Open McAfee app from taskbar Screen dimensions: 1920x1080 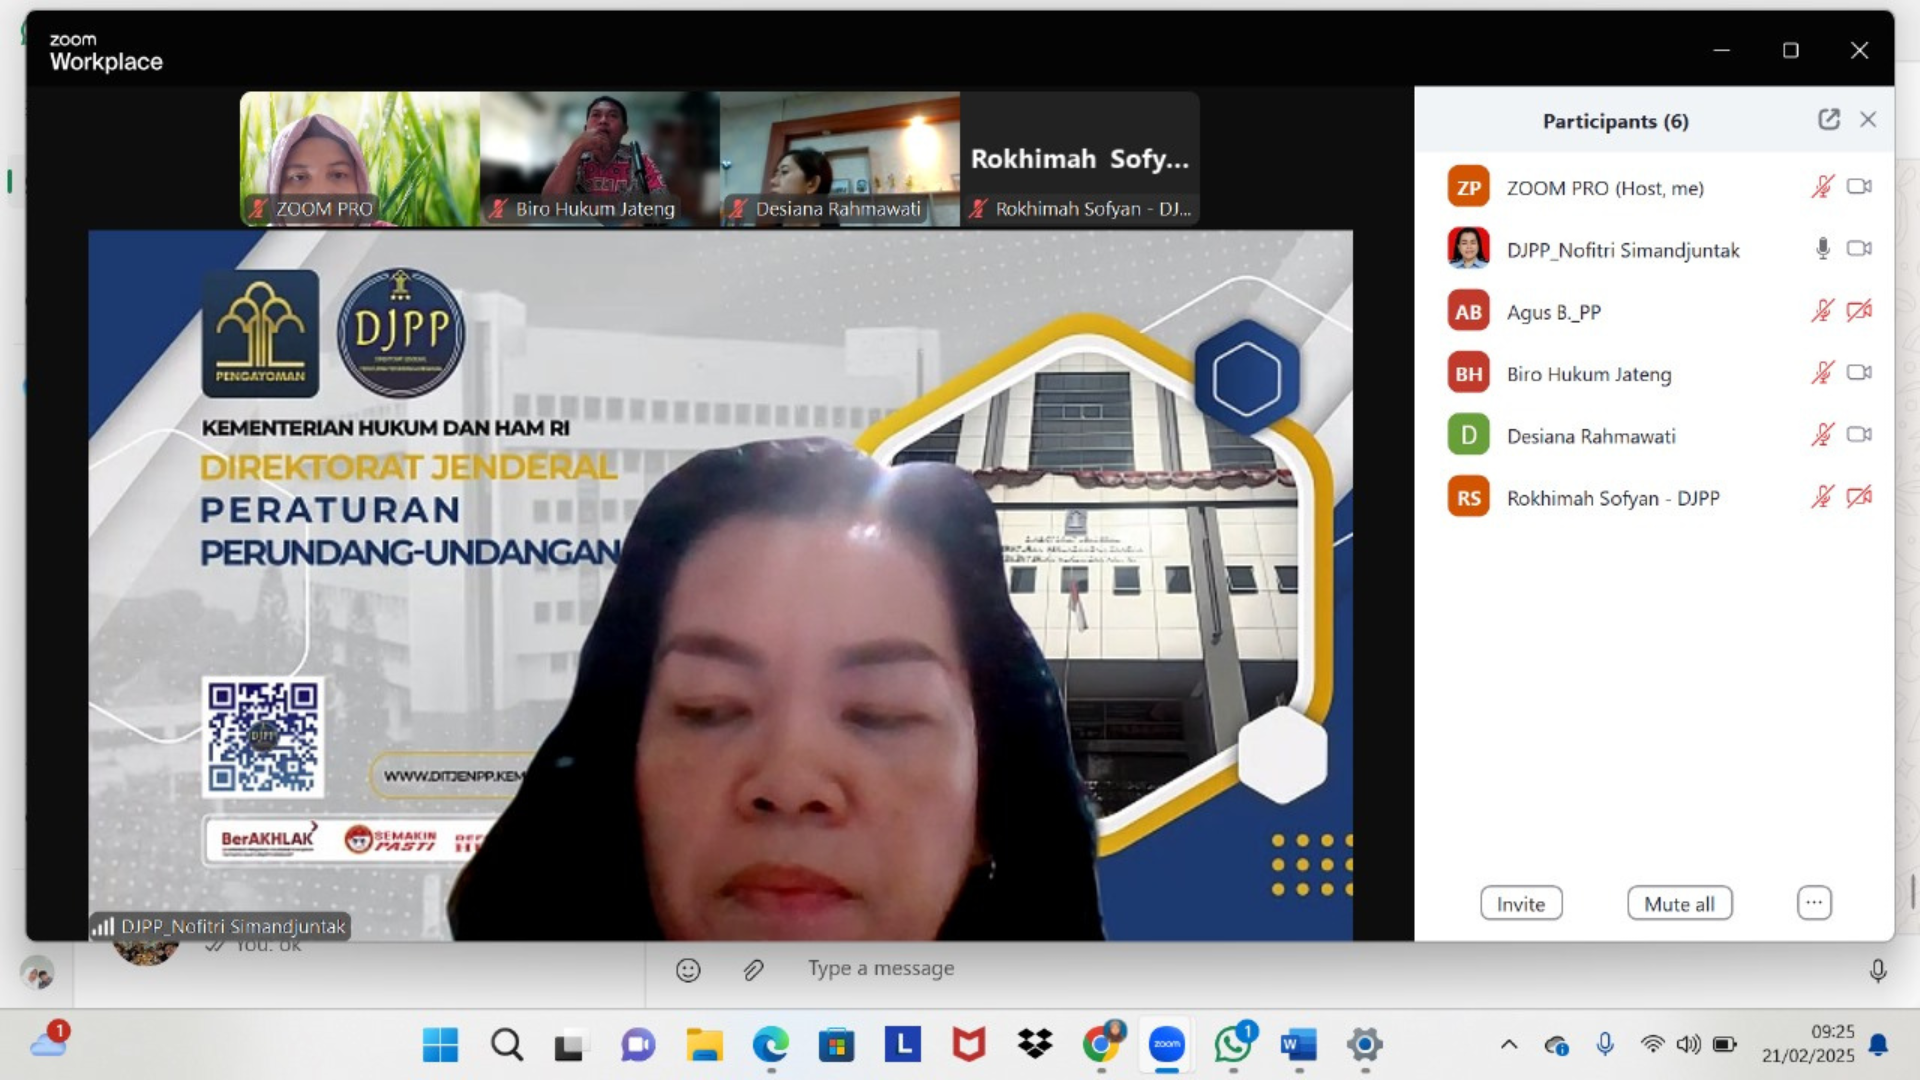[x=969, y=1045]
